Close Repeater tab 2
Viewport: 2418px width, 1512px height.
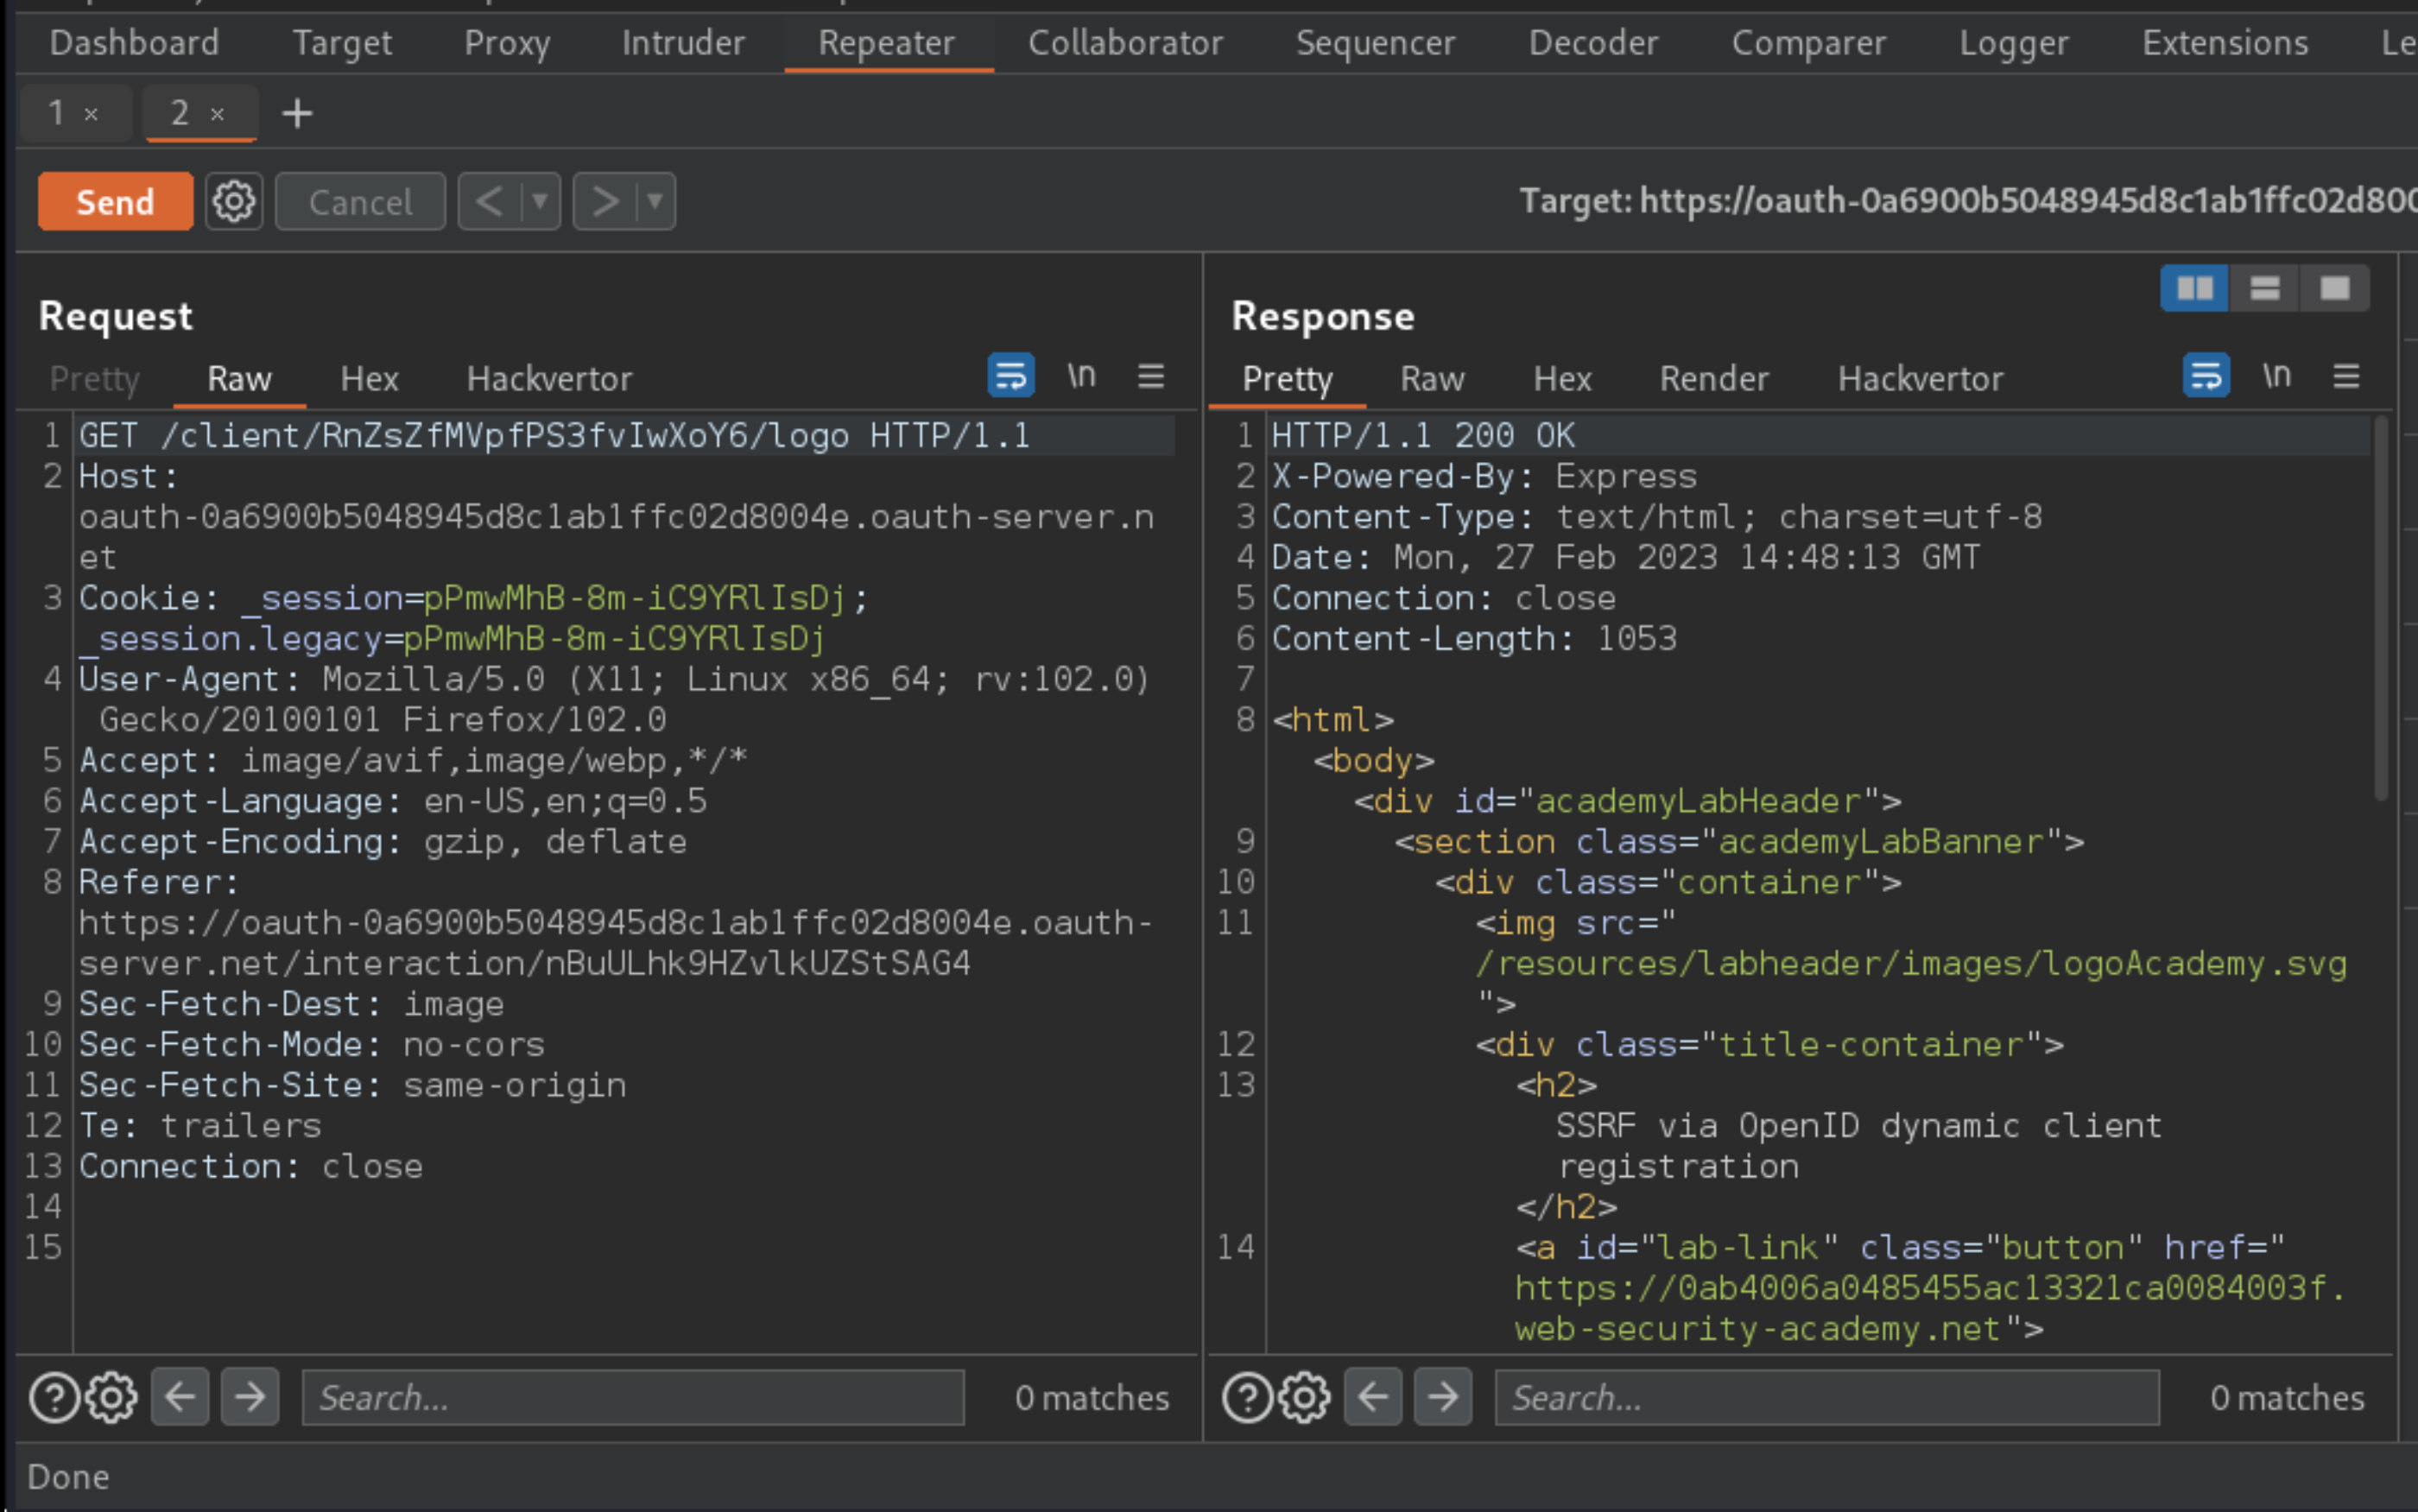pos(217,114)
